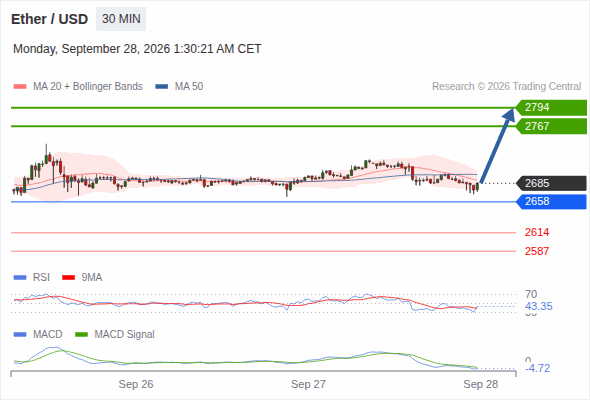Screen dimensions: 590x400
Task: Select the 2794 green resistance label
Action: coord(551,108)
